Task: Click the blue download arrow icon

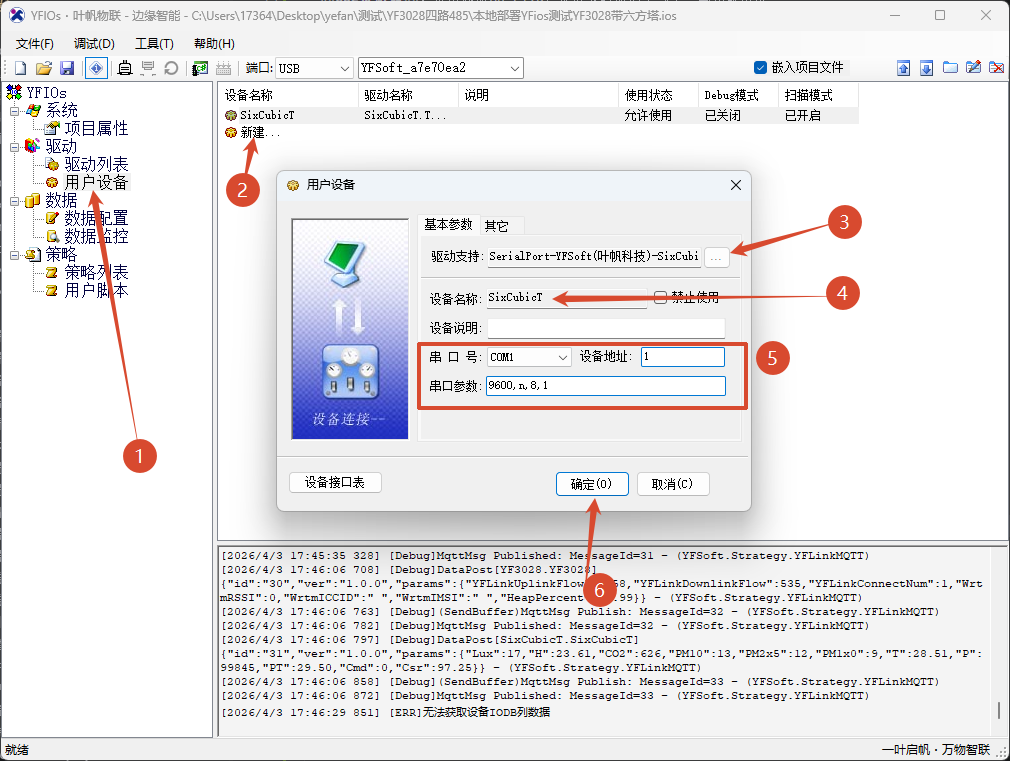Action: click(x=926, y=68)
